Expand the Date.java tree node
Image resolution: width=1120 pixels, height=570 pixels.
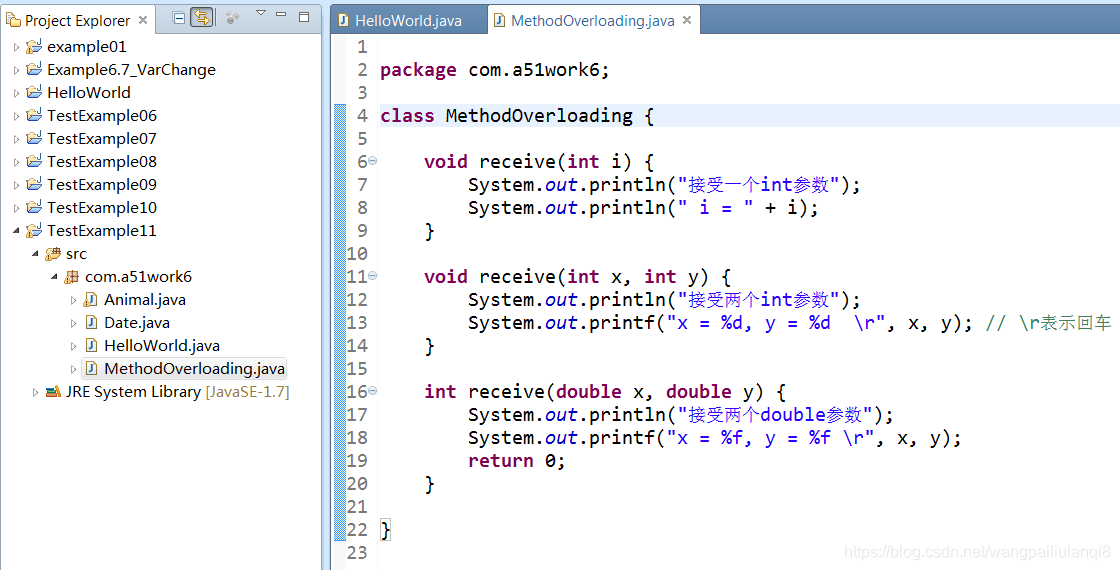[x=73, y=324]
